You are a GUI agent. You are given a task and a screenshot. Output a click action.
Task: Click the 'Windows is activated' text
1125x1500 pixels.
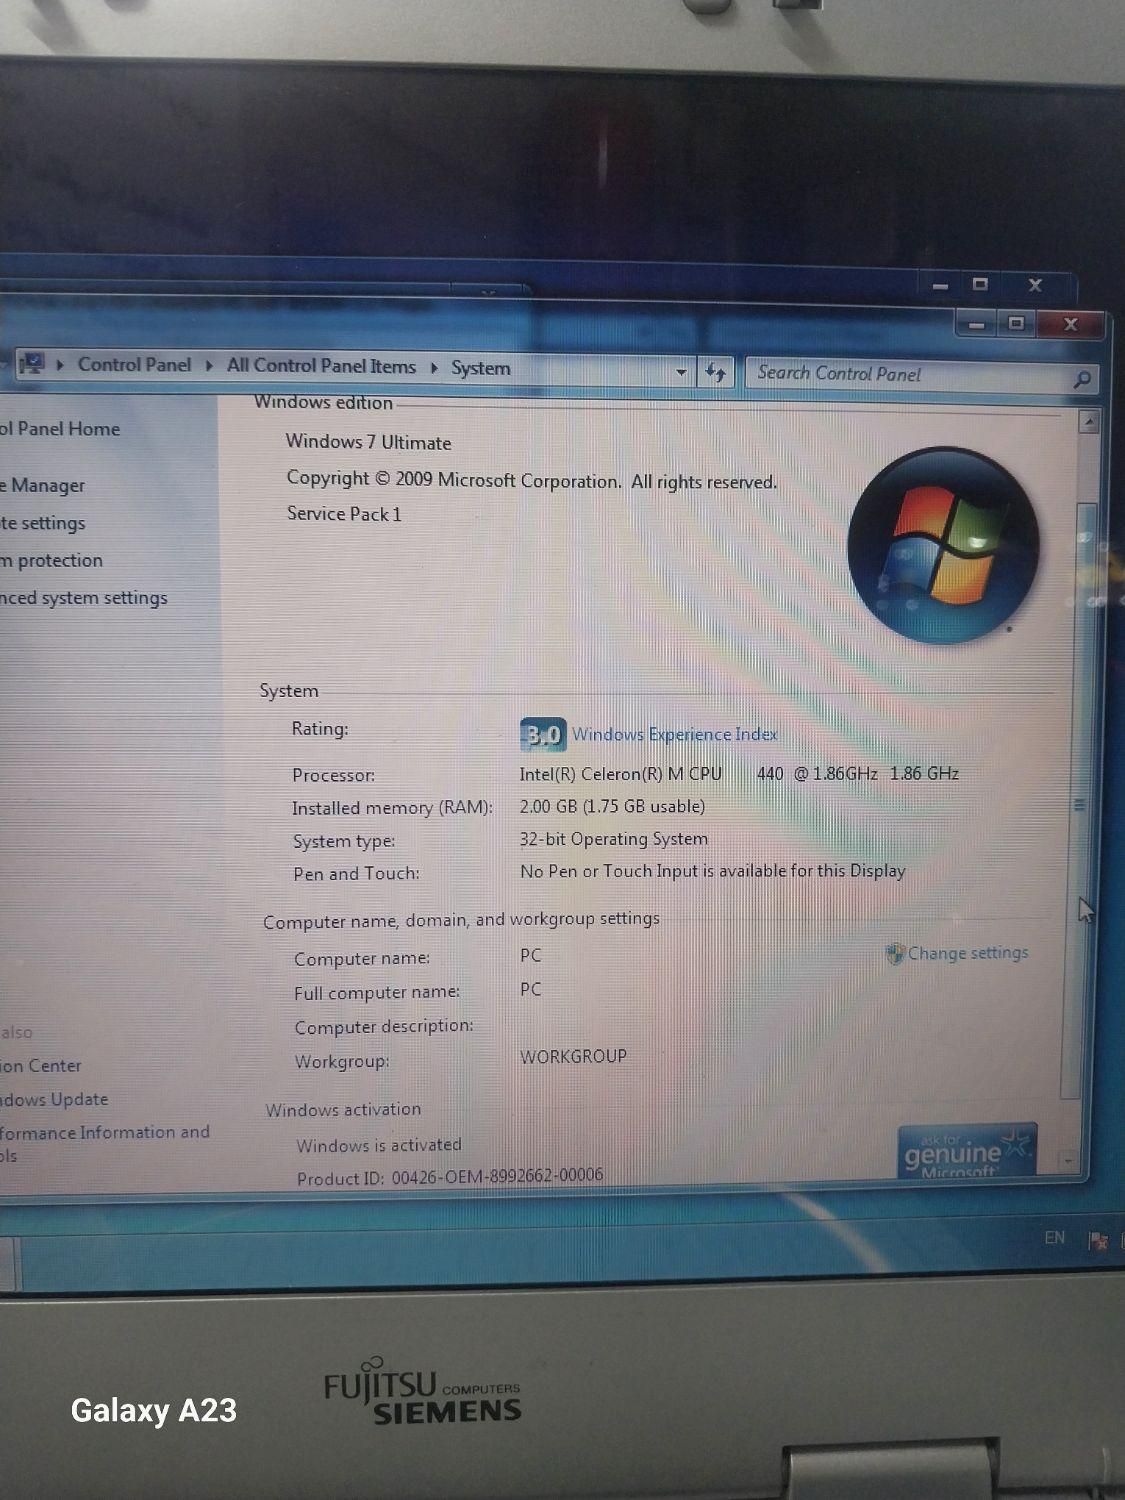(x=379, y=1146)
